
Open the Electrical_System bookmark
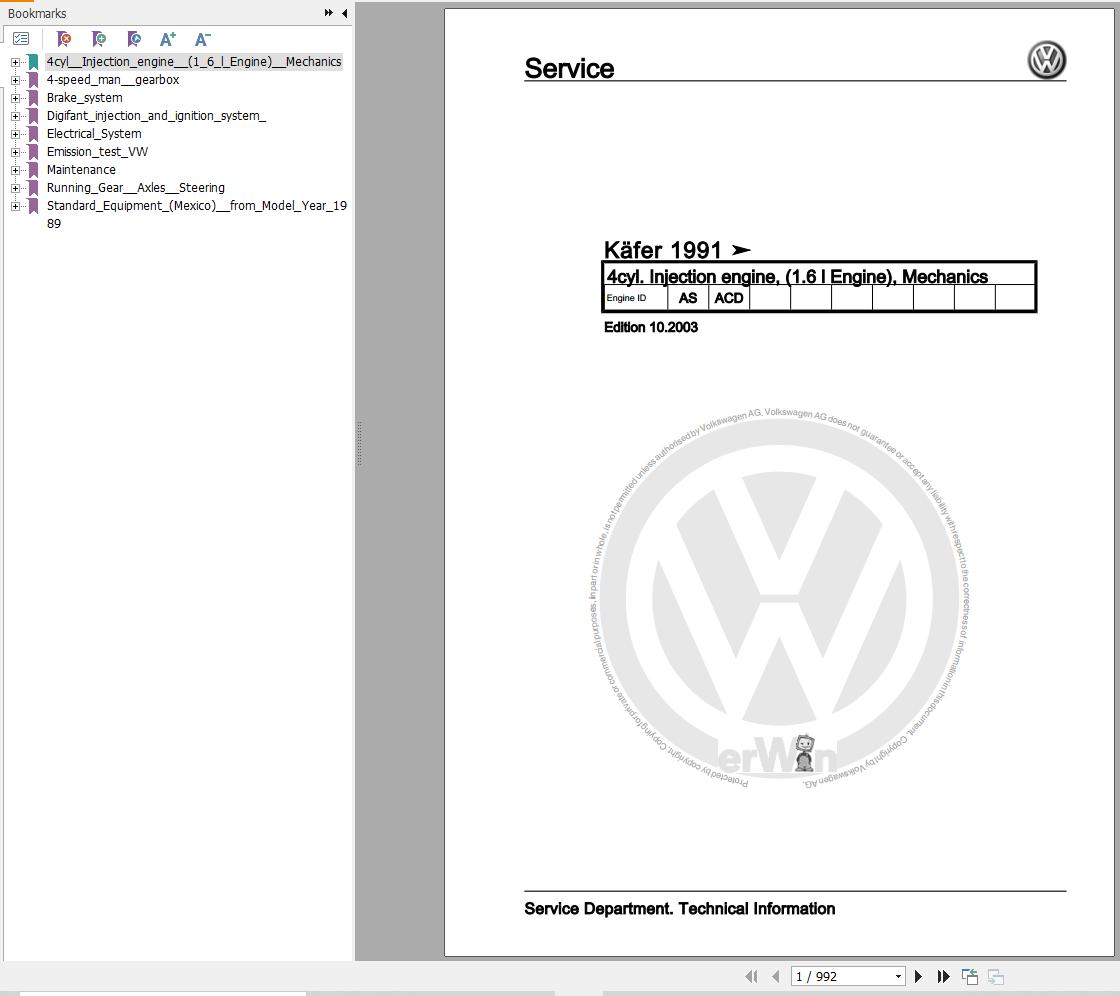tap(94, 134)
